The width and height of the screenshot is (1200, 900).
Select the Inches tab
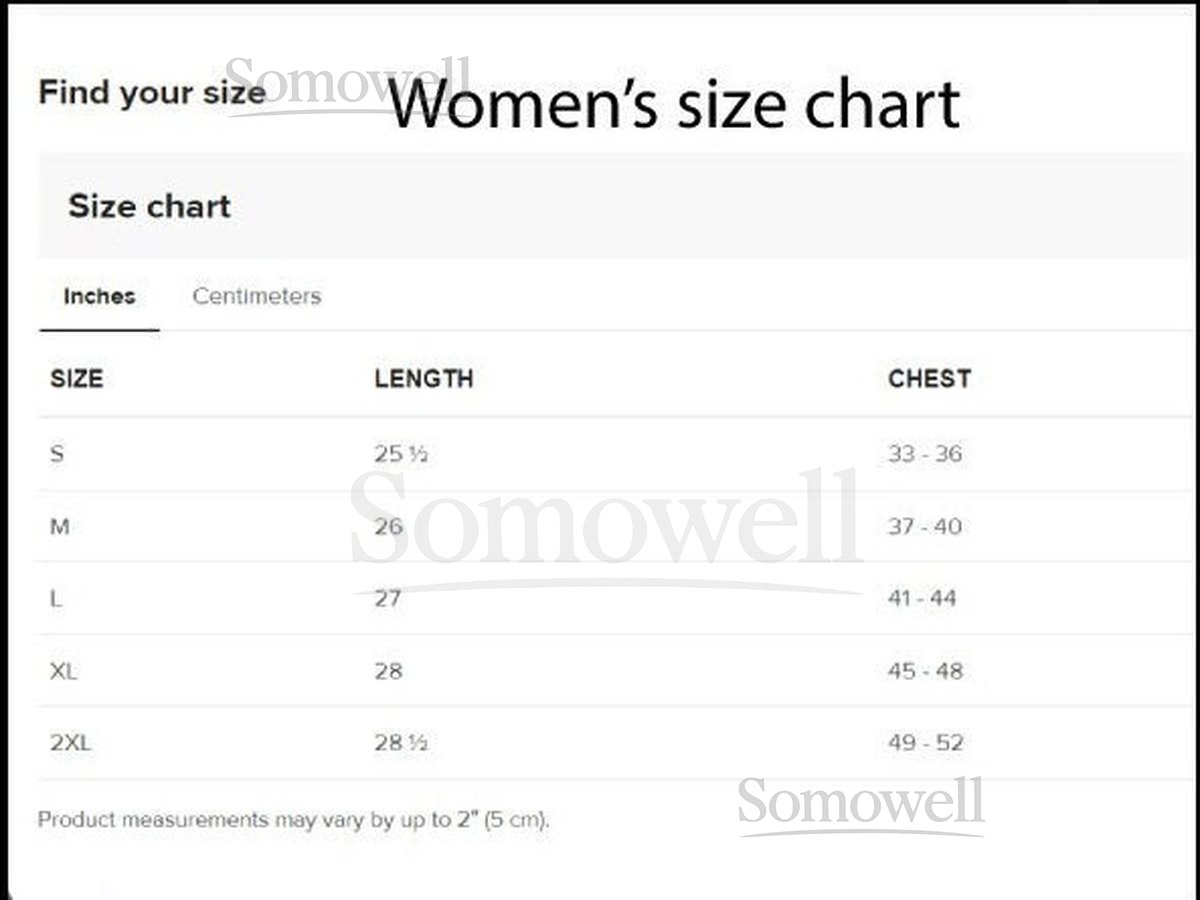click(99, 296)
